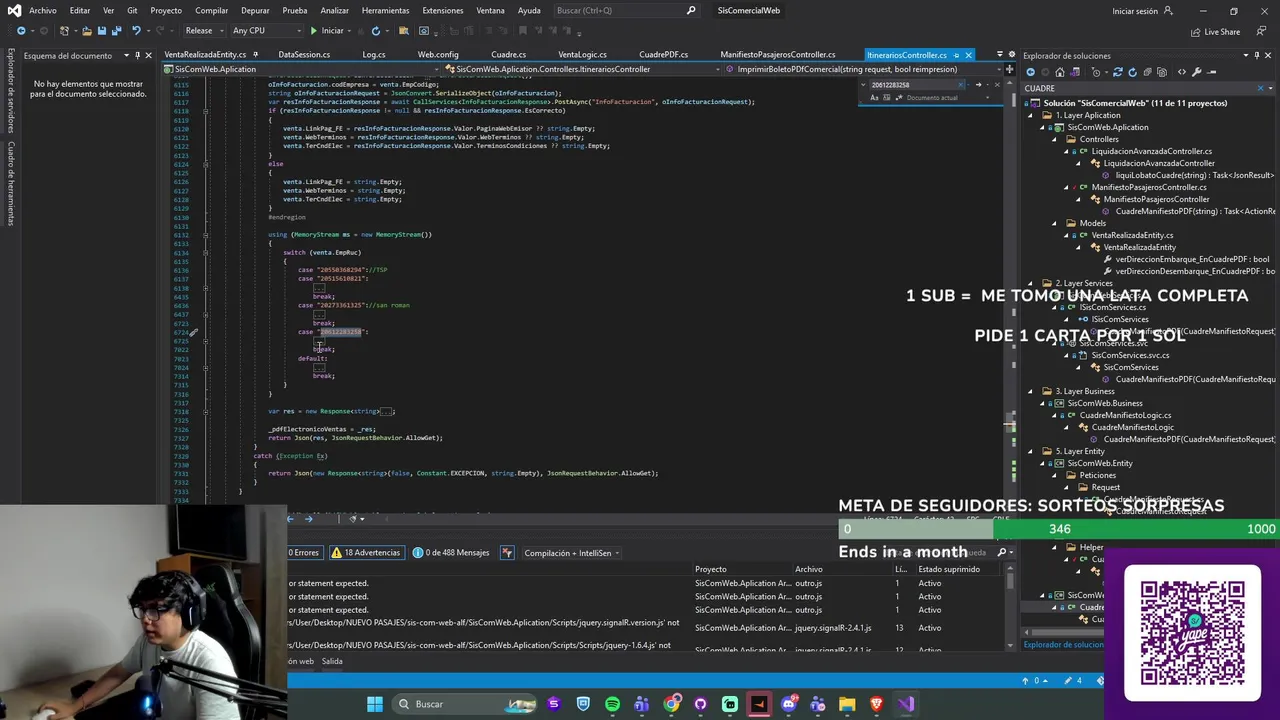Split the editor with the plus icon
This screenshot has width=1280, height=720.
[x=1009, y=69]
